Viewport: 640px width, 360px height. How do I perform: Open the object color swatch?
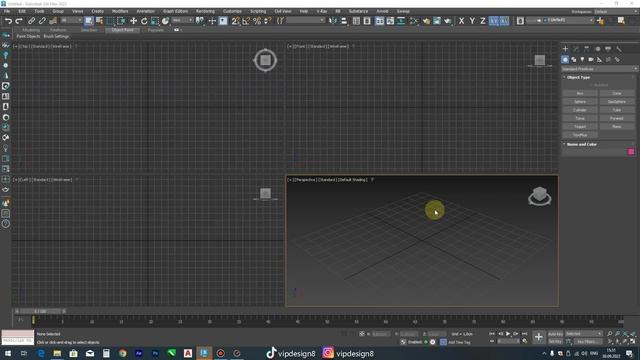pyautogui.click(x=631, y=152)
